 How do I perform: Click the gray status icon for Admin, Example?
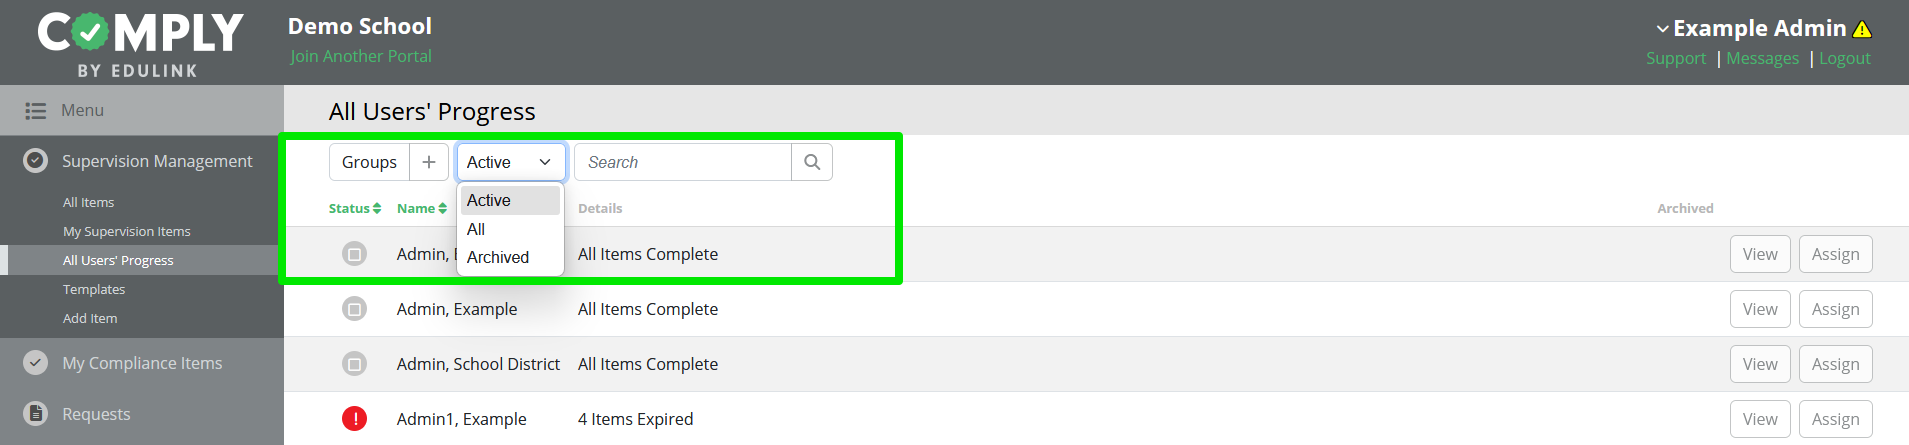354,309
